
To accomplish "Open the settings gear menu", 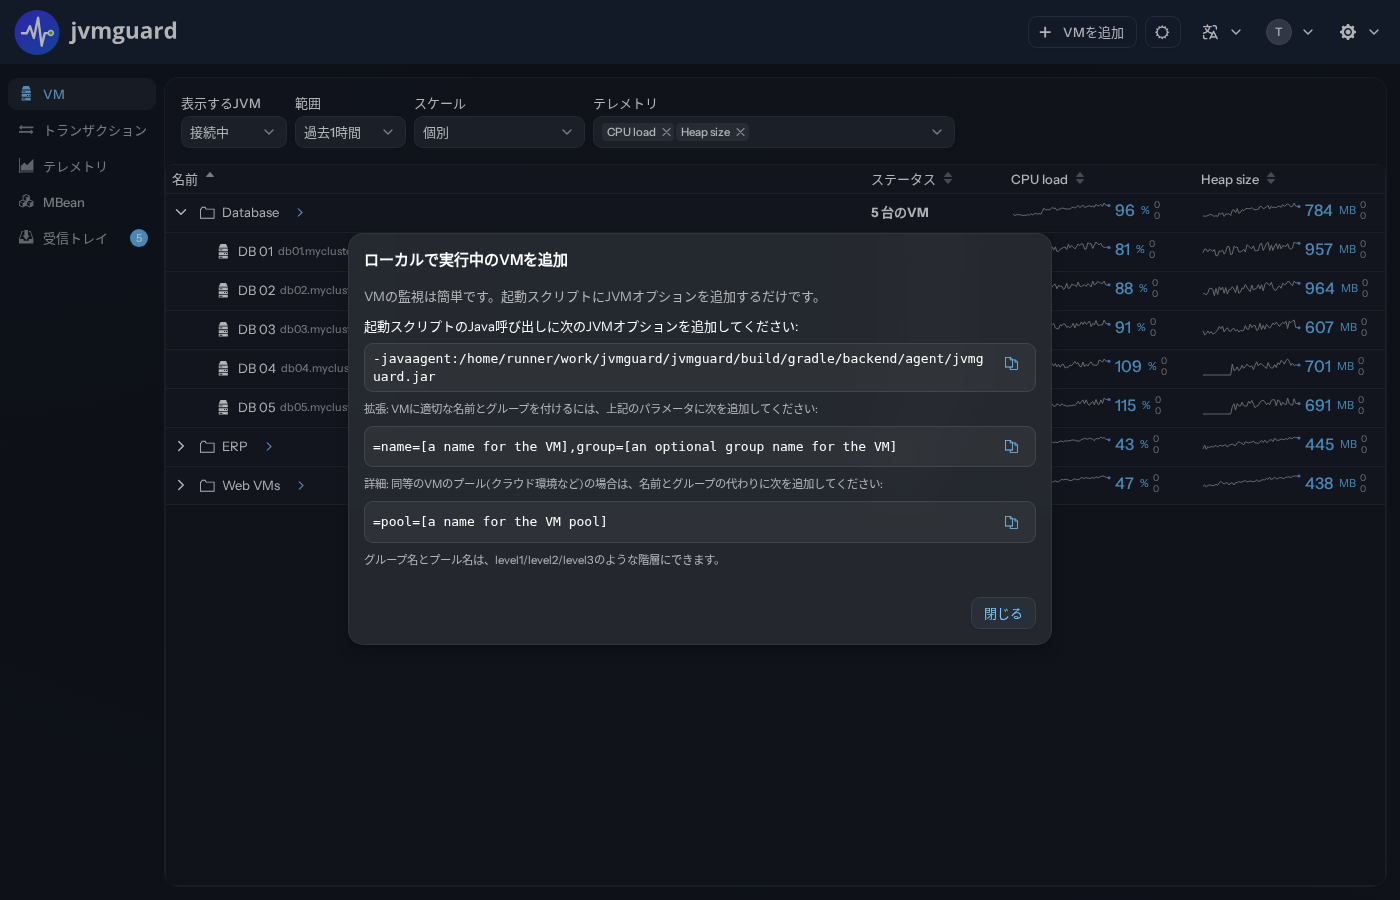I will click(1359, 32).
